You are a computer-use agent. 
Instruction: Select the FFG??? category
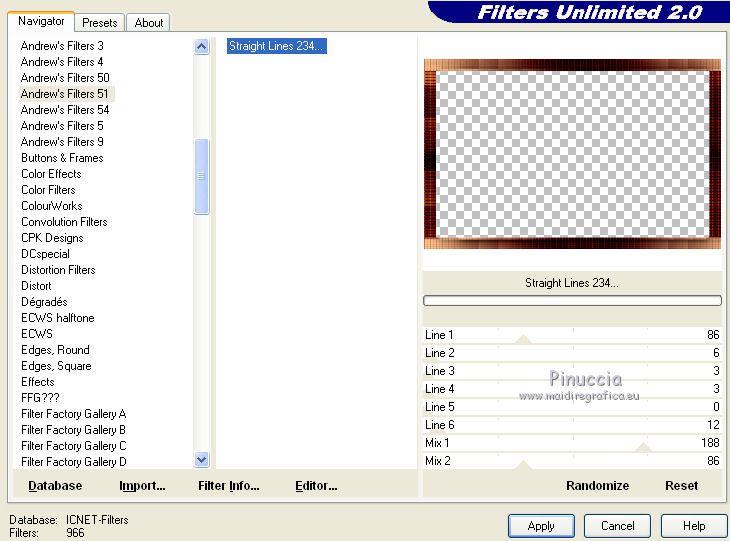pos(40,398)
